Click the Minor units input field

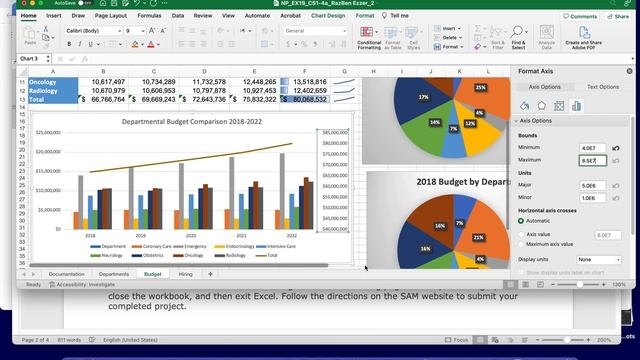click(592, 198)
